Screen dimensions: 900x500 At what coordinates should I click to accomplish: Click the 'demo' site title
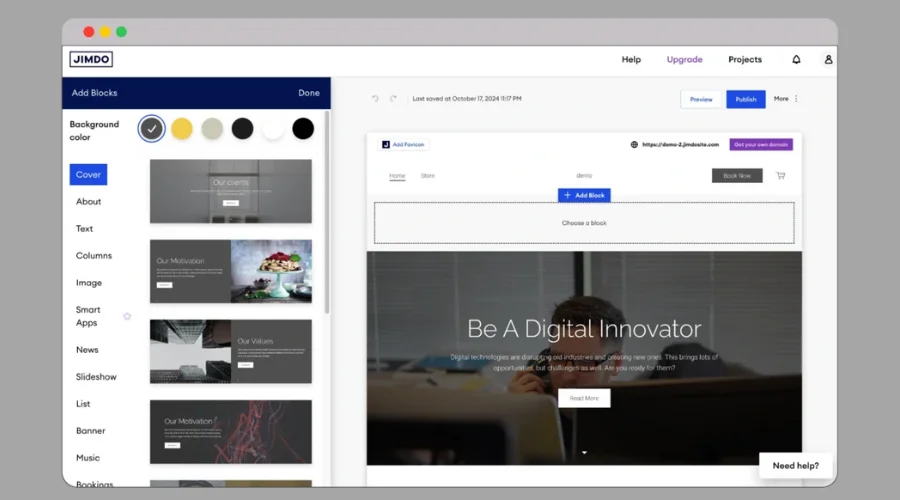(x=584, y=176)
